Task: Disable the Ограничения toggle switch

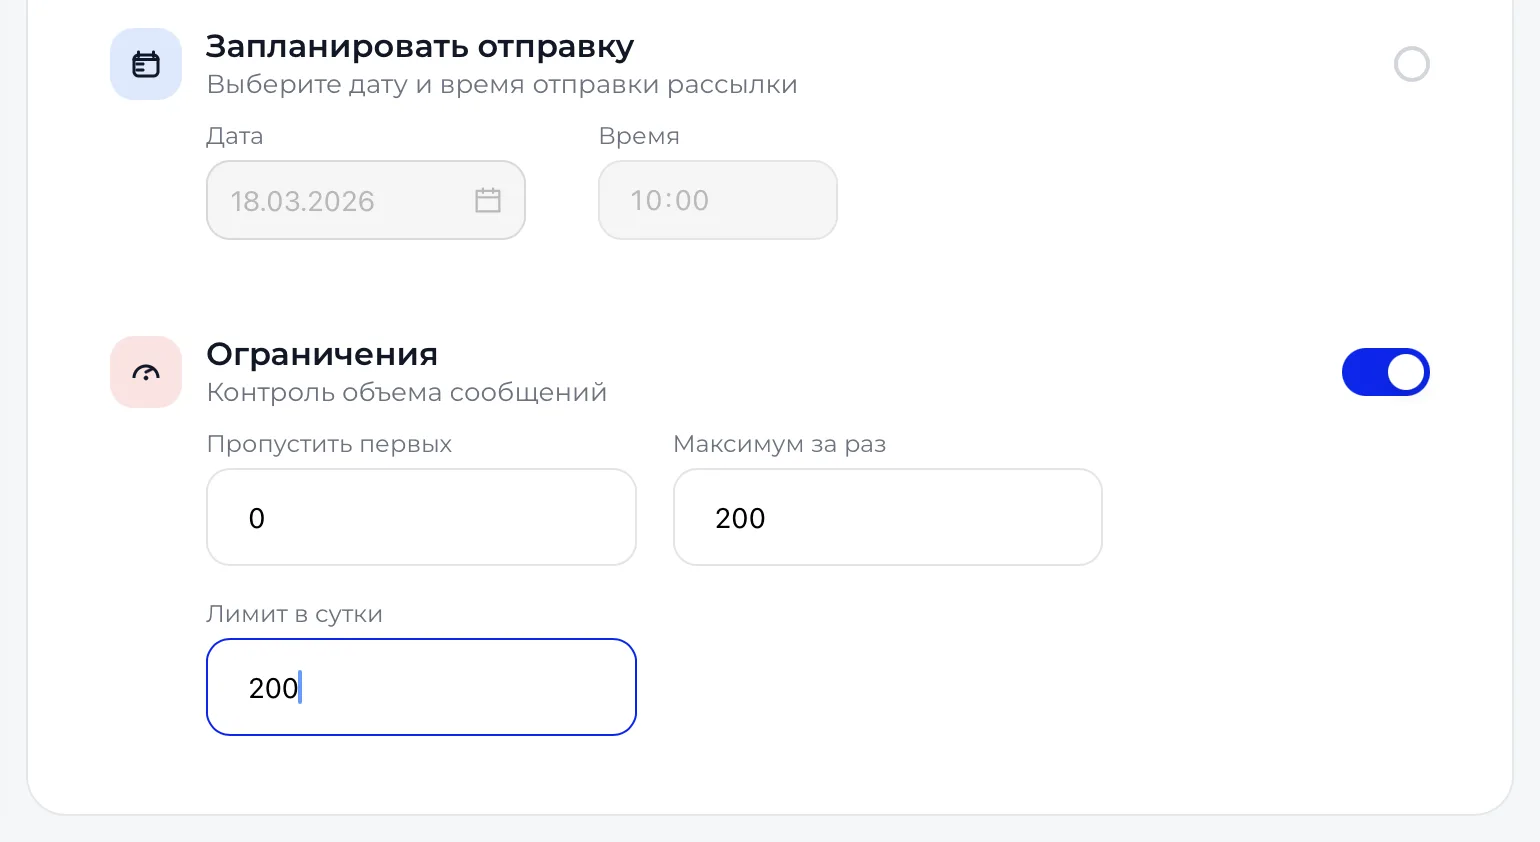Action: click(x=1385, y=372)
